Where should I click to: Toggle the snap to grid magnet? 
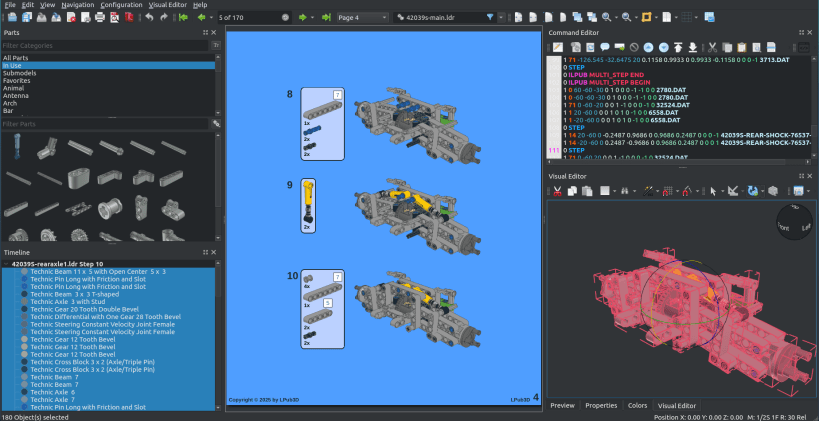click(x=666, y=191)
